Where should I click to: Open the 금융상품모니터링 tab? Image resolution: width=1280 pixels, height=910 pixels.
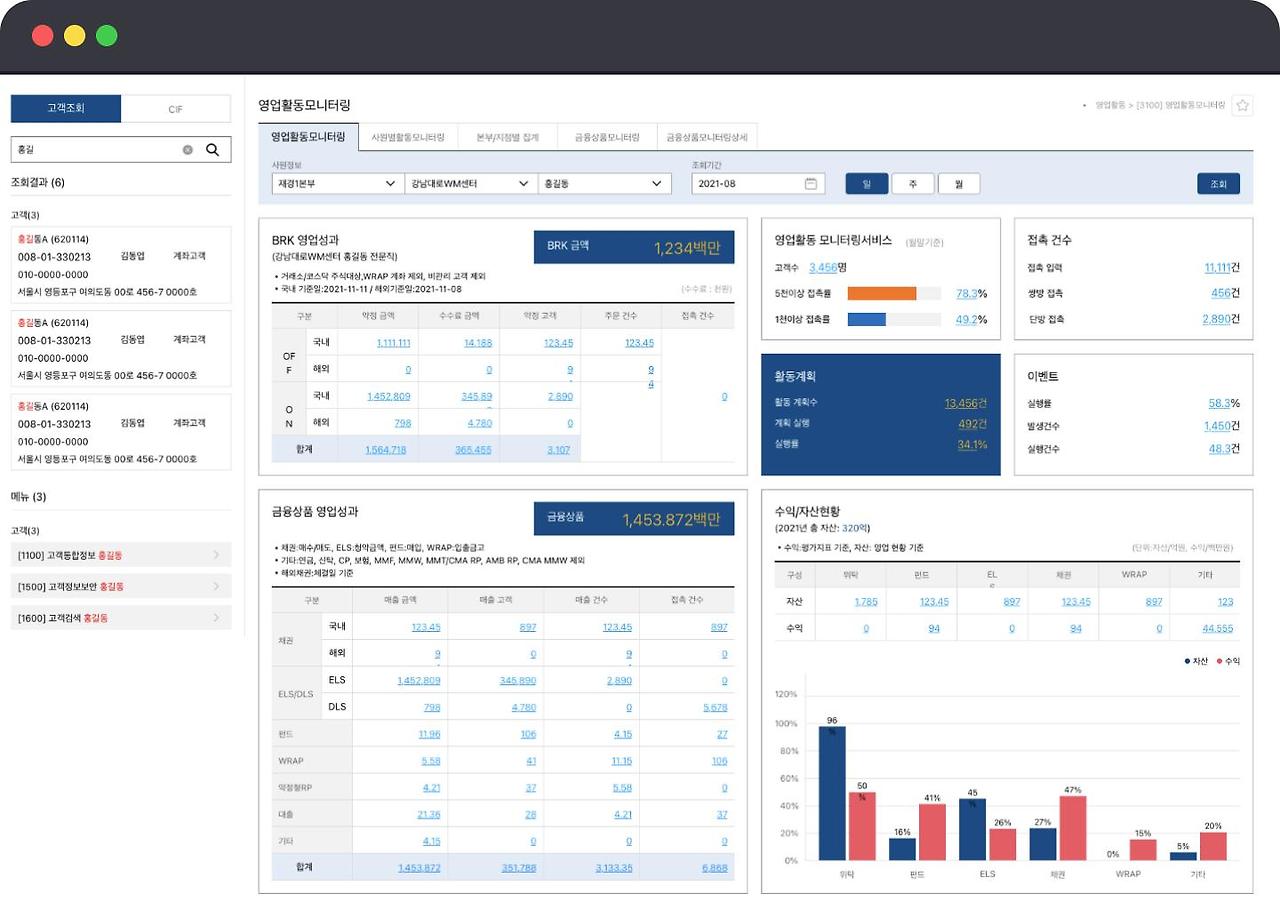tap(607, 137)
